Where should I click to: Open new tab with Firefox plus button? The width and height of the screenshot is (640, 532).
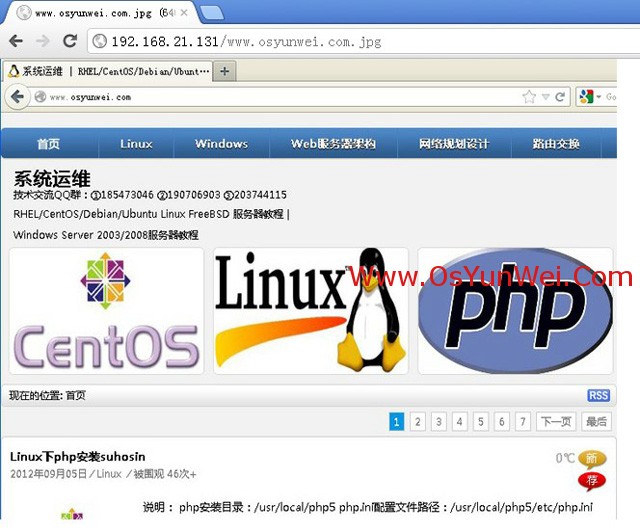(x=224, y=71)
